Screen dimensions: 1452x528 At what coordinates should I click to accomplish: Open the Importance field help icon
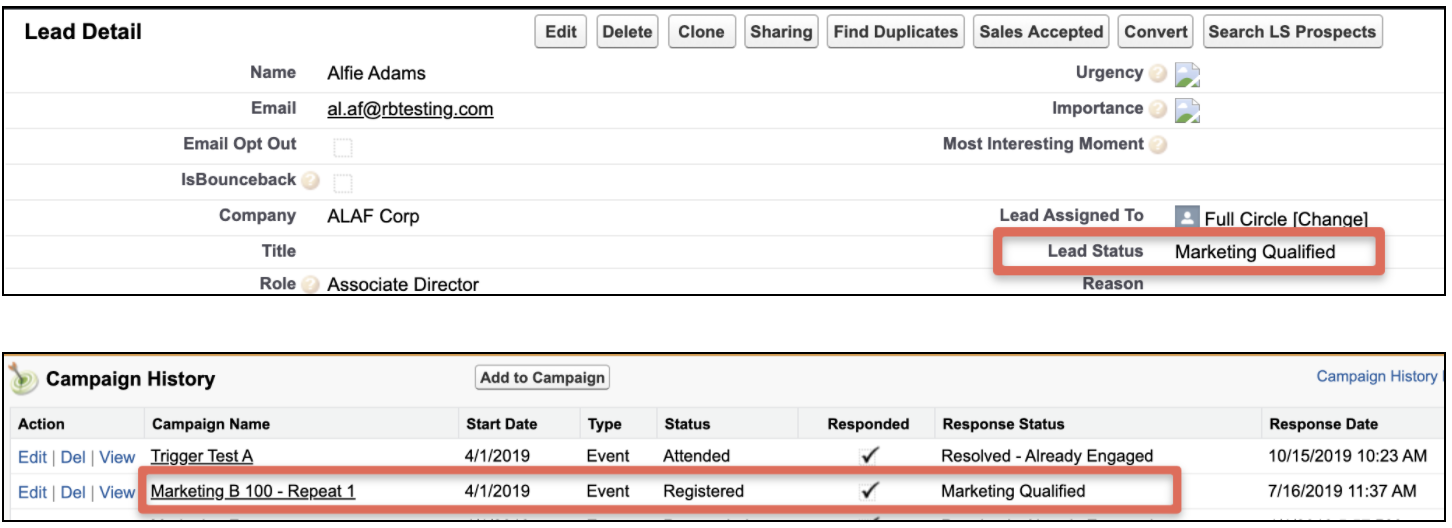(x=1158, y=110)
